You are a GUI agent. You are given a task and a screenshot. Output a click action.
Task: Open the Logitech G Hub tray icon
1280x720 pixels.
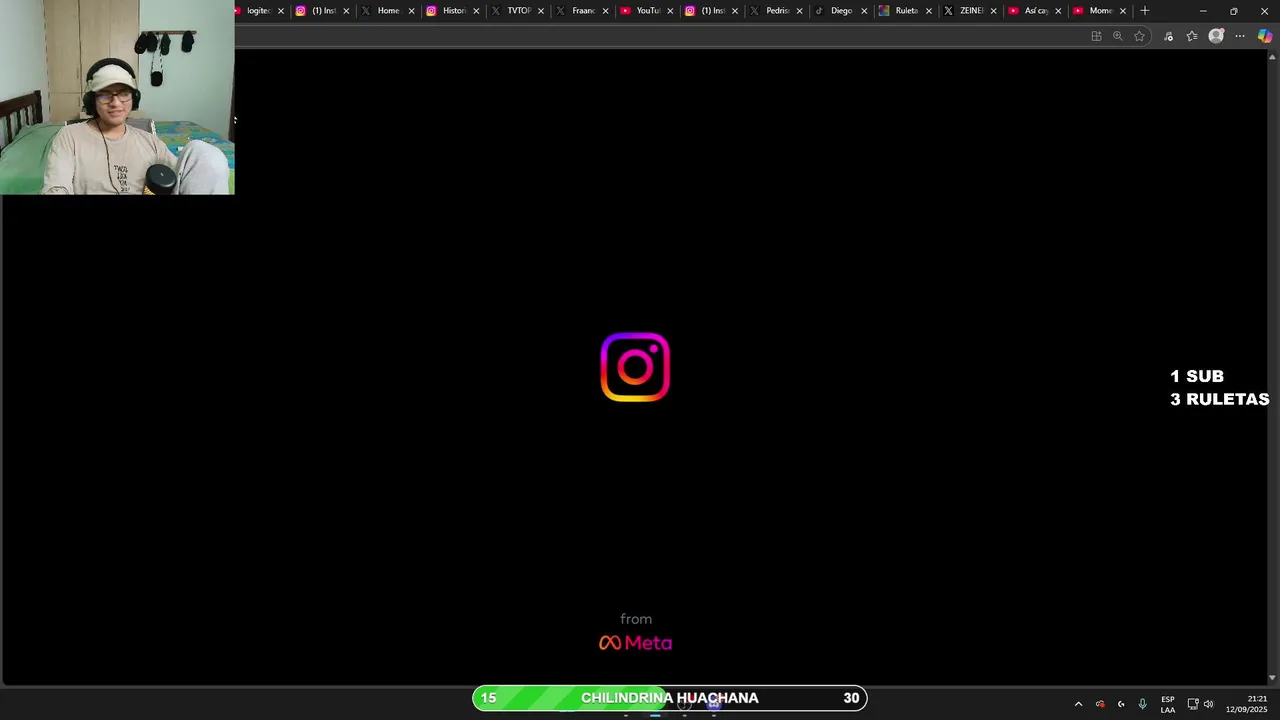click(x=1121, y=704)
